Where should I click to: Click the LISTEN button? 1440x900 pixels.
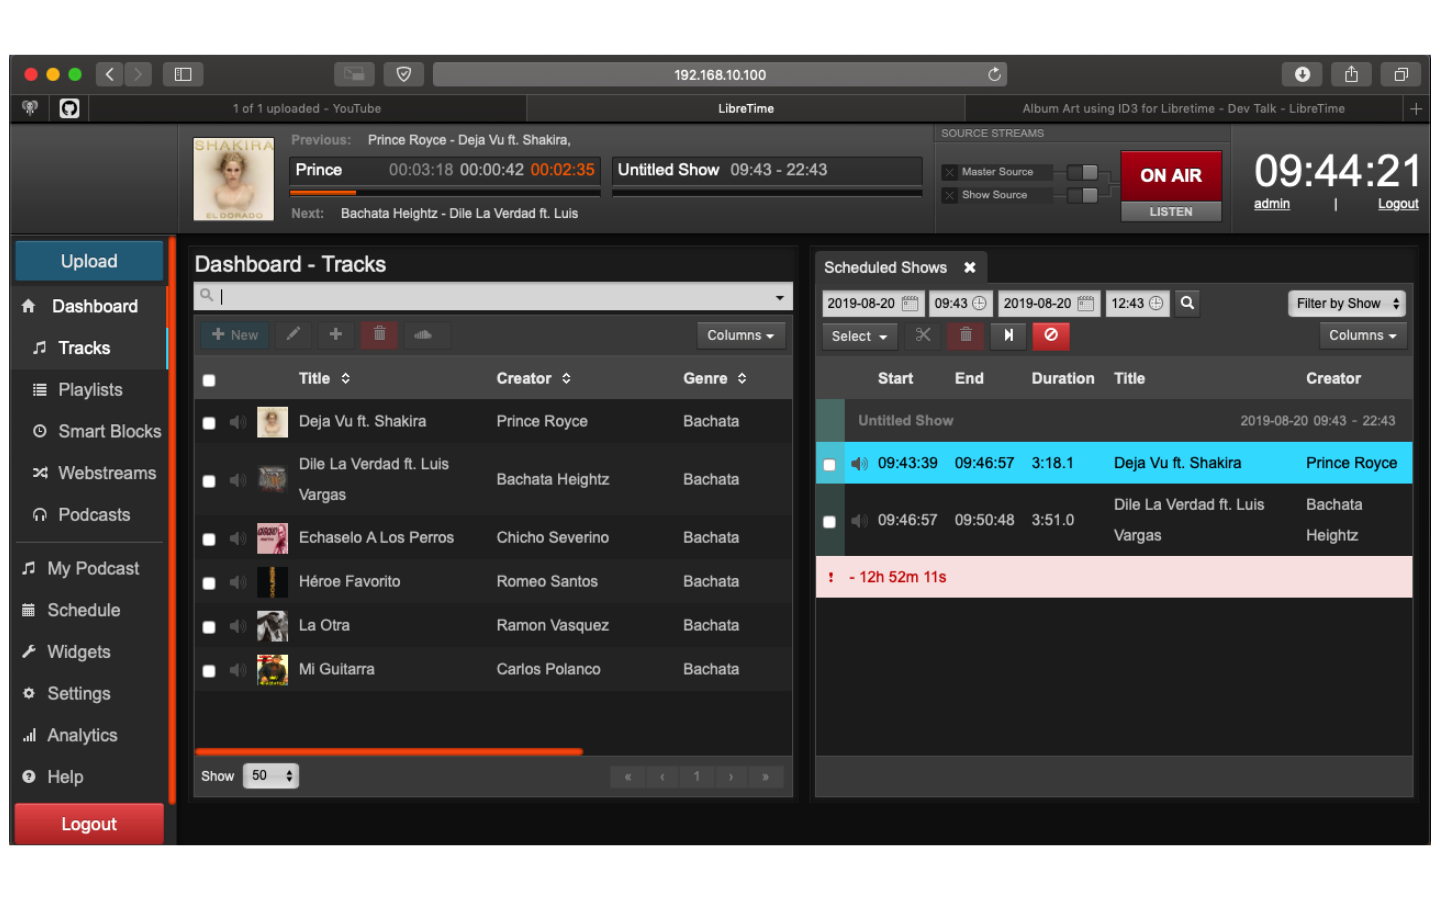tap(1171, 212)
